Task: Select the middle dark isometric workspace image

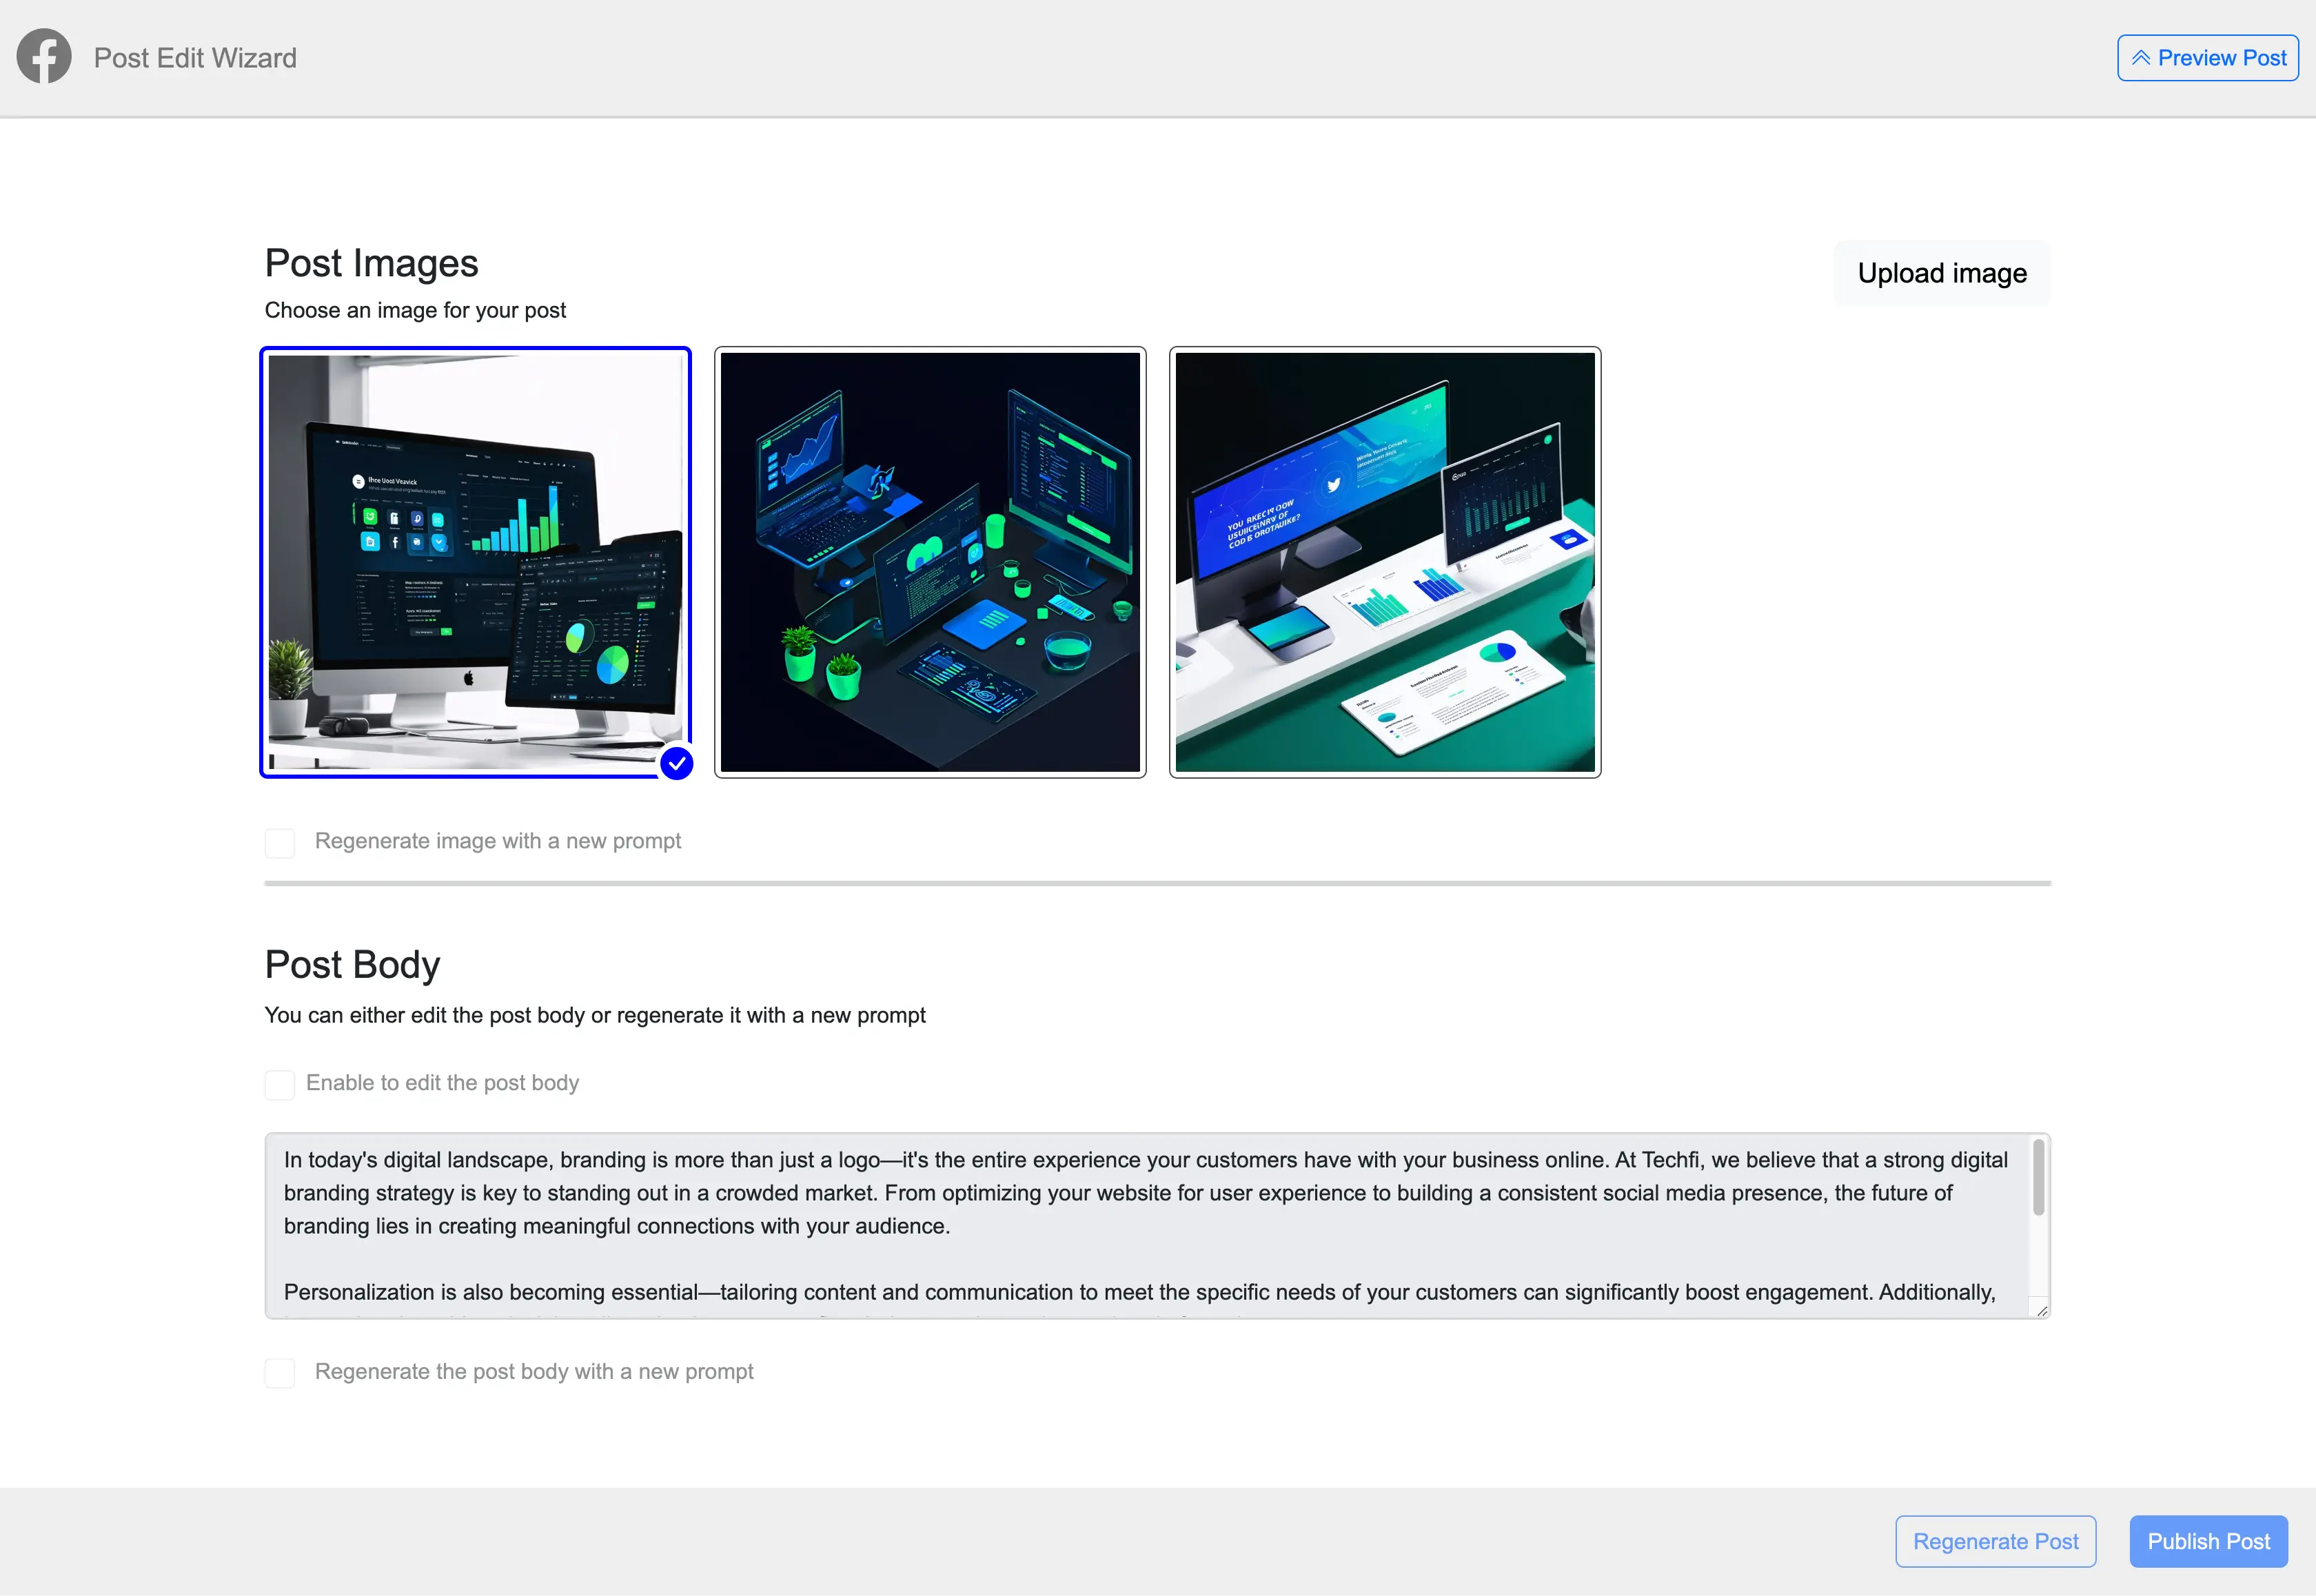Action: click(929, 561)
